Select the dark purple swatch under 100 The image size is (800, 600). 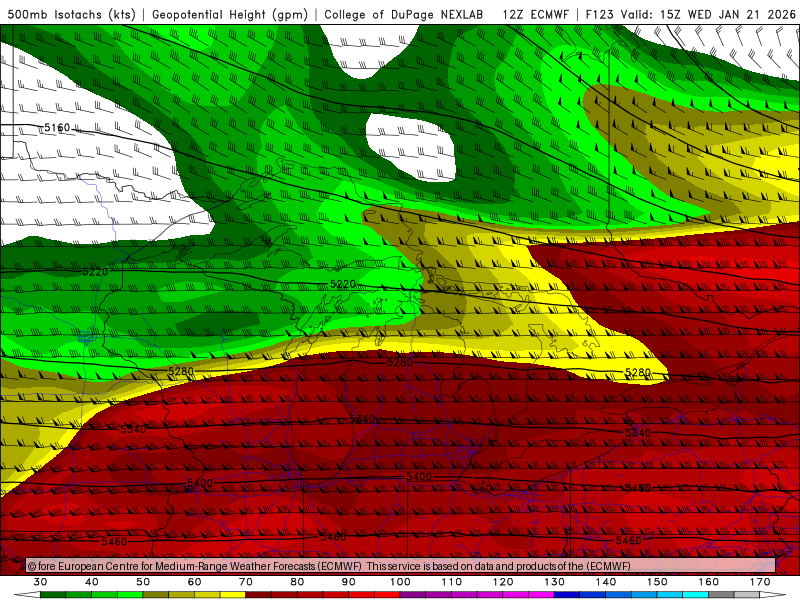[413, 595]
